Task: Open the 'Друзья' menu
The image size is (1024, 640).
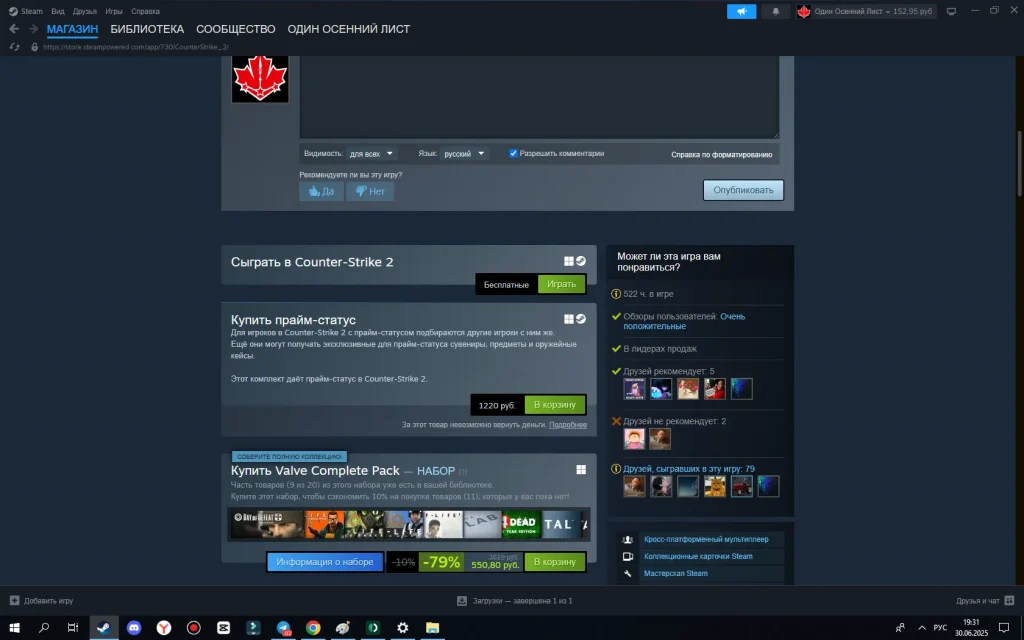Action: (x=84, y=11)
